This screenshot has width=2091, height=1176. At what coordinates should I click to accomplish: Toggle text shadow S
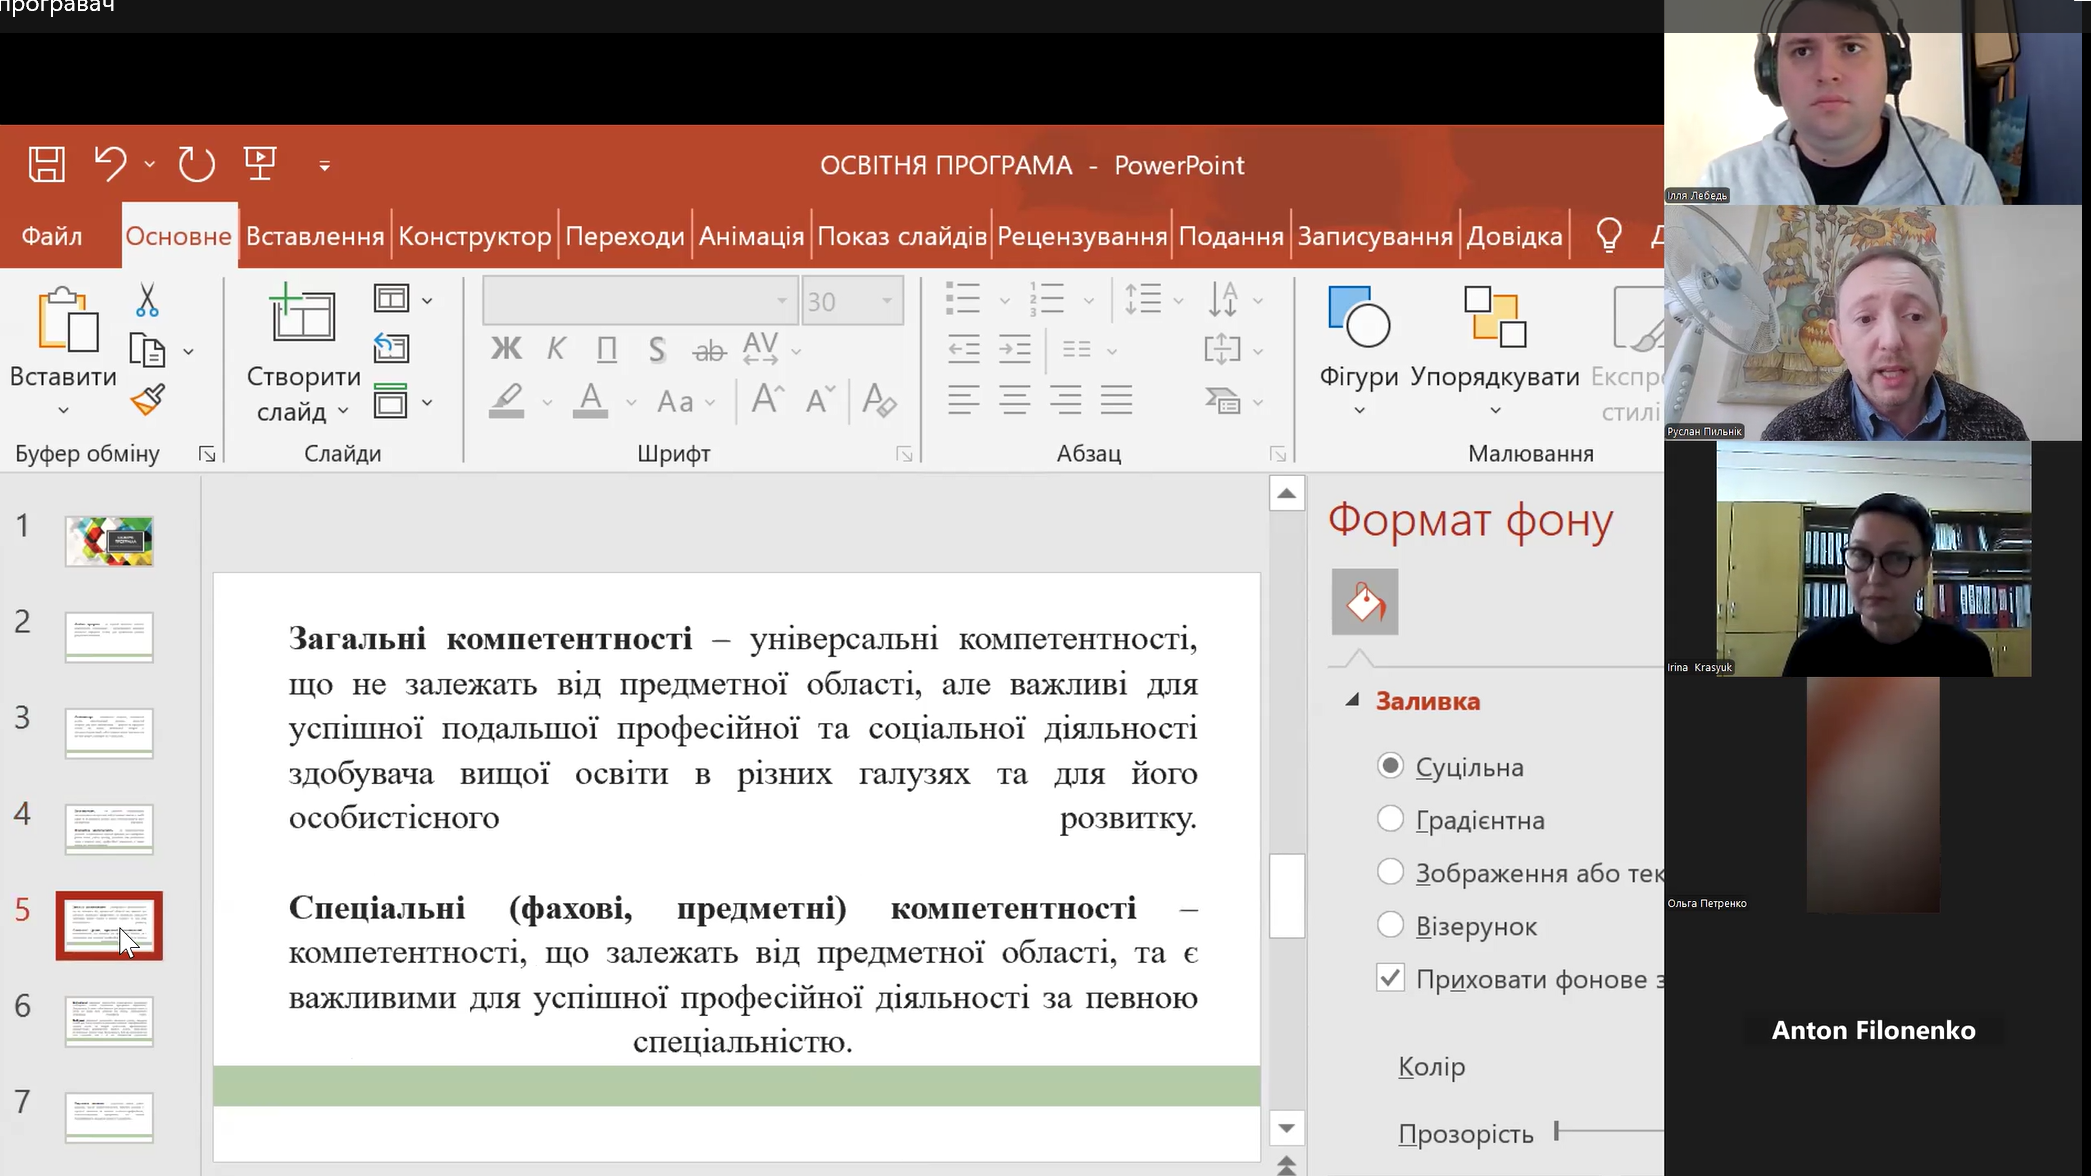click(x=657, y=349)
